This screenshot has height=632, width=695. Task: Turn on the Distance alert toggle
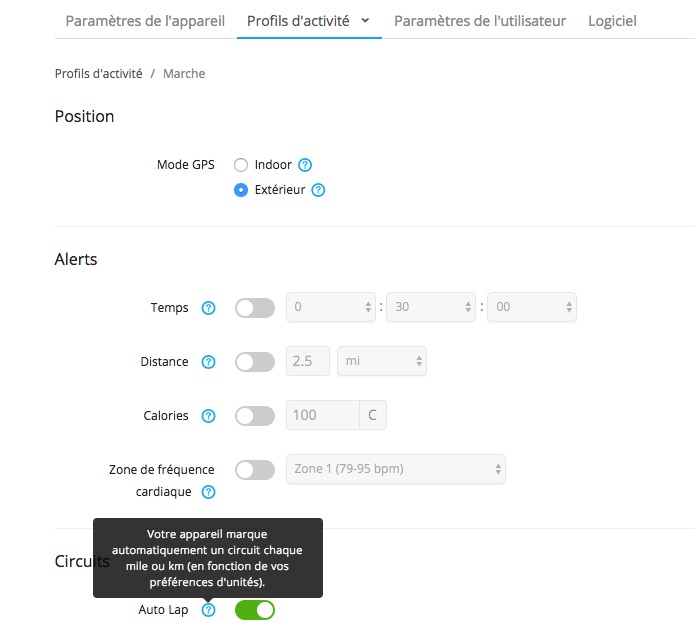click(x=255, y=362)
